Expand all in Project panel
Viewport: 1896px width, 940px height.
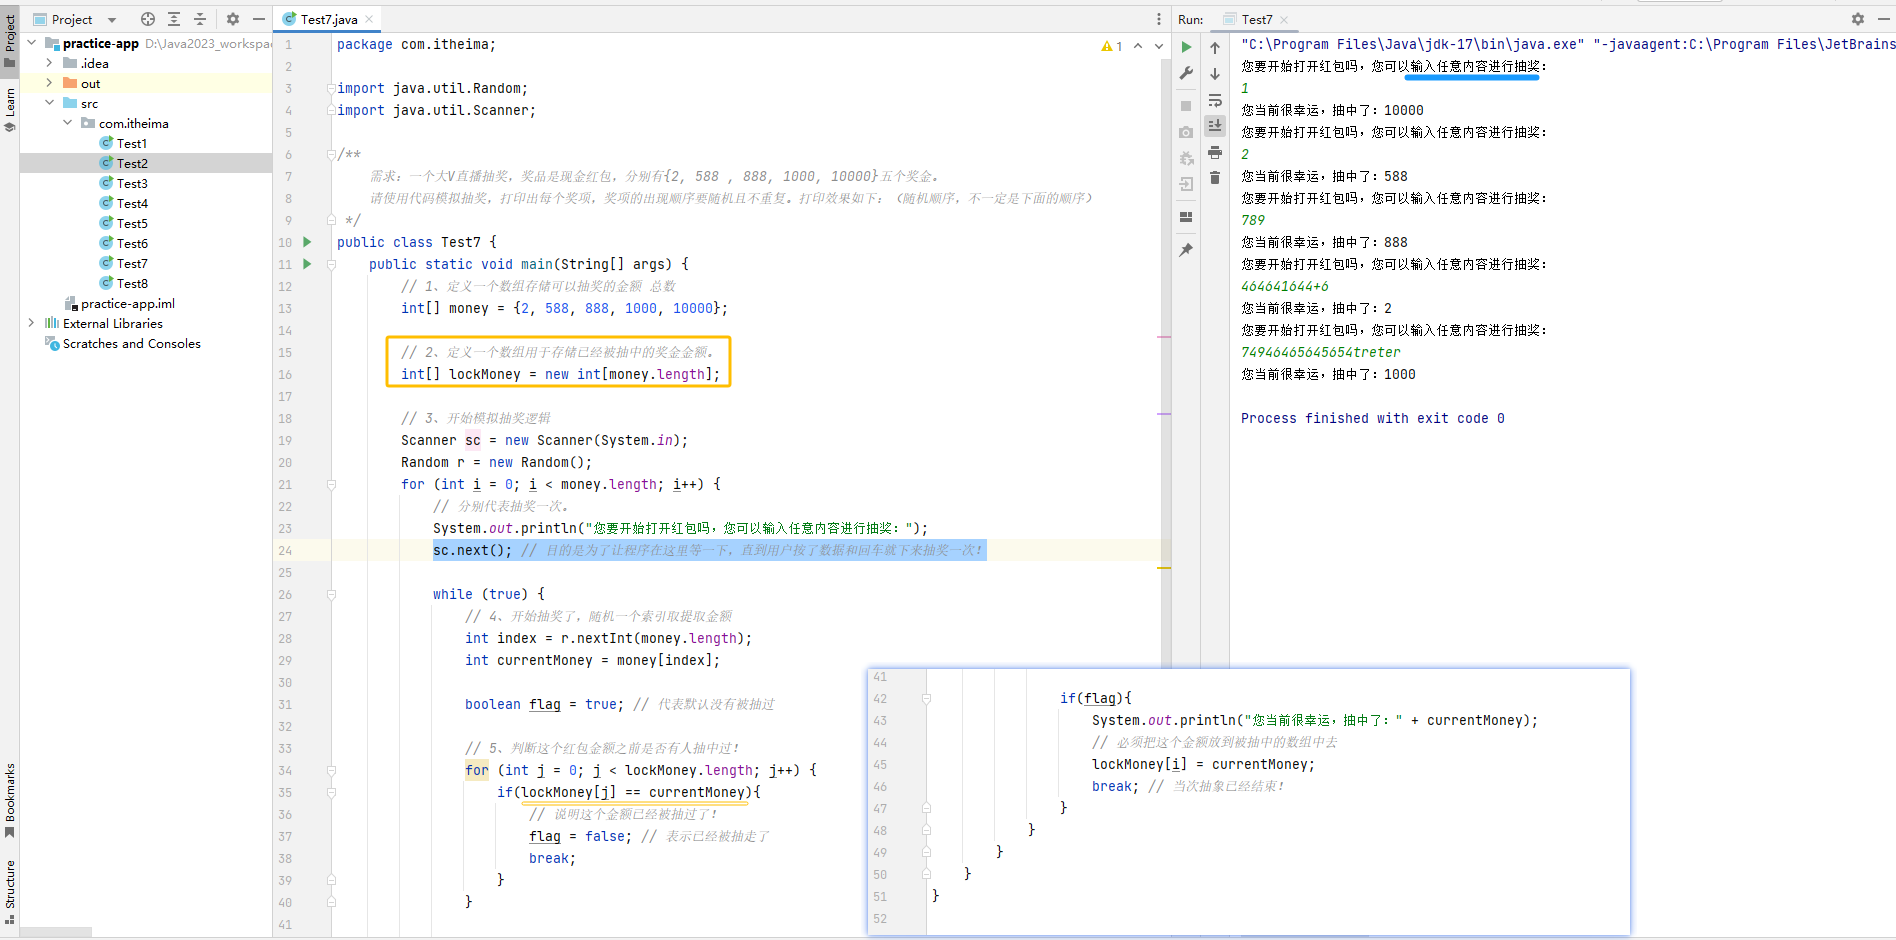[174, 19]
